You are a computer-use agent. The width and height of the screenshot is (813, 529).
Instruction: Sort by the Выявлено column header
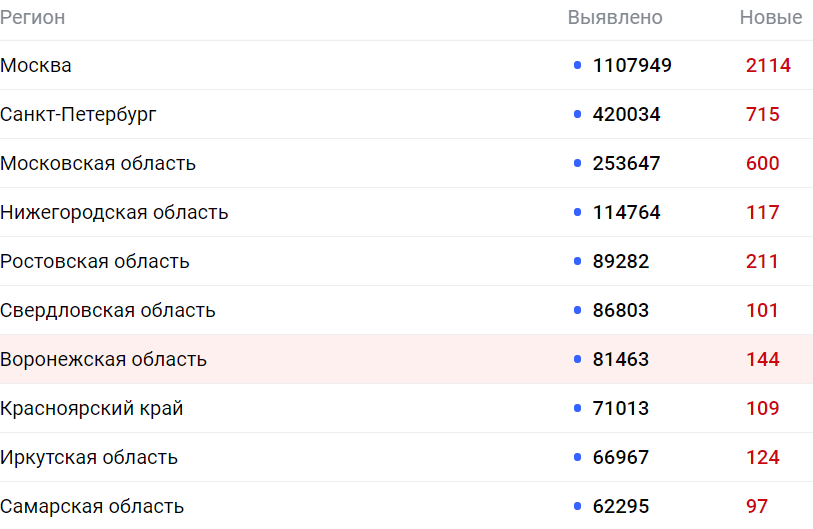[615, 18]
